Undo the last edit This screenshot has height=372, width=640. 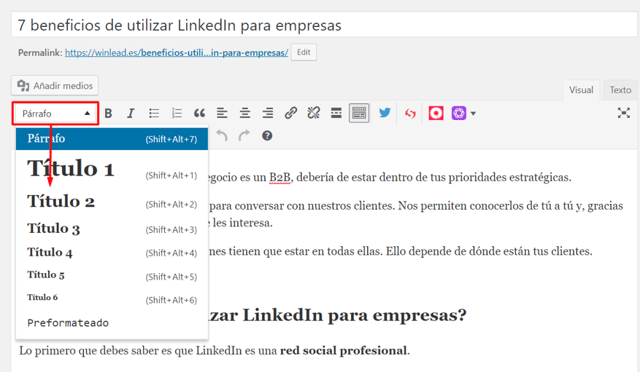222,136
